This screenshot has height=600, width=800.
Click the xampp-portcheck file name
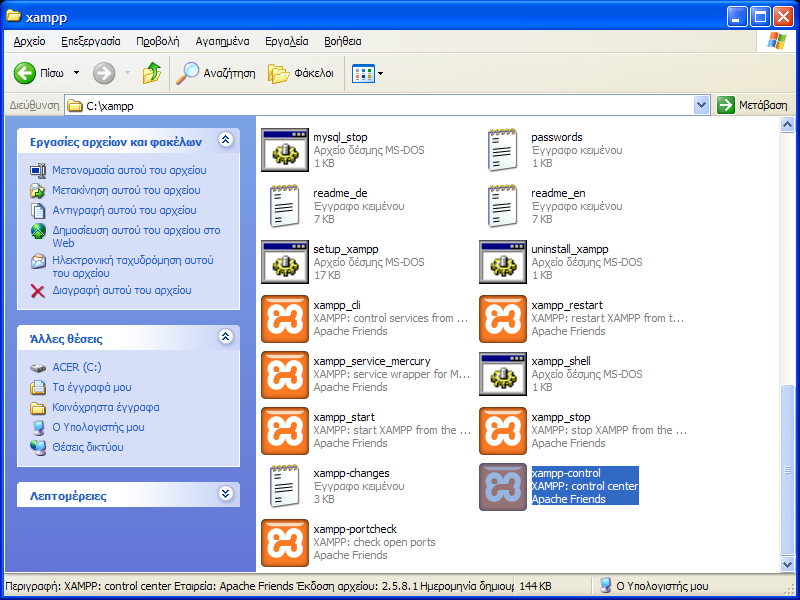tap(355, 529)
